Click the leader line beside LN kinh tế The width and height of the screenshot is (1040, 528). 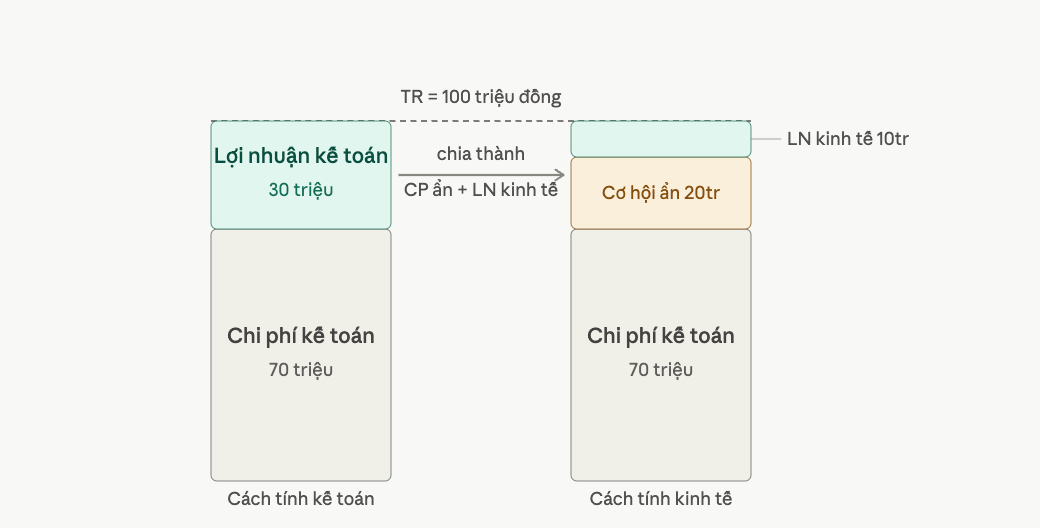tap(766, 139)
